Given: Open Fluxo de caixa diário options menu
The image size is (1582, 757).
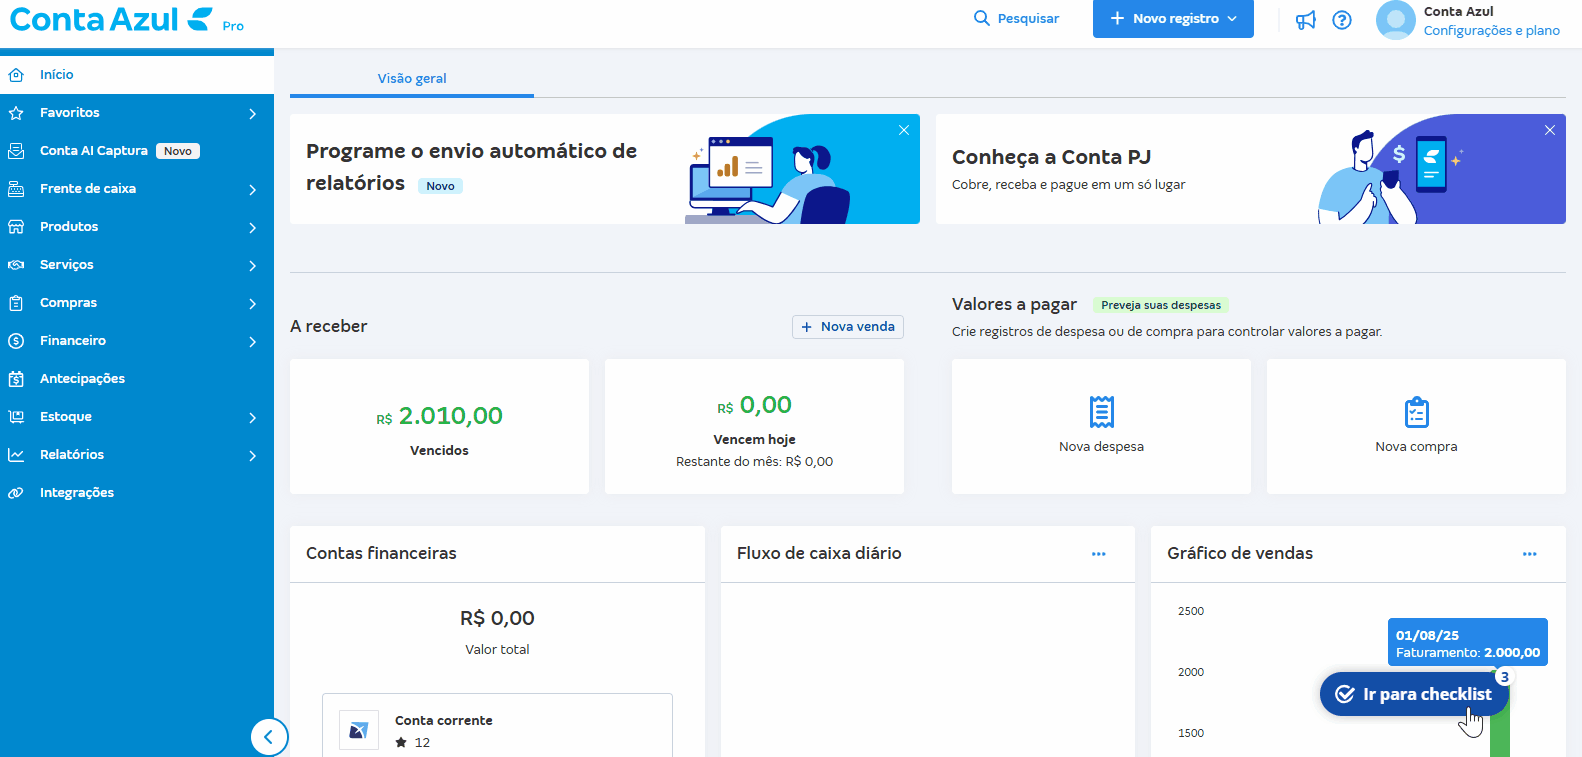Looking at the screenshot, I should click(x=1099, y=554).
